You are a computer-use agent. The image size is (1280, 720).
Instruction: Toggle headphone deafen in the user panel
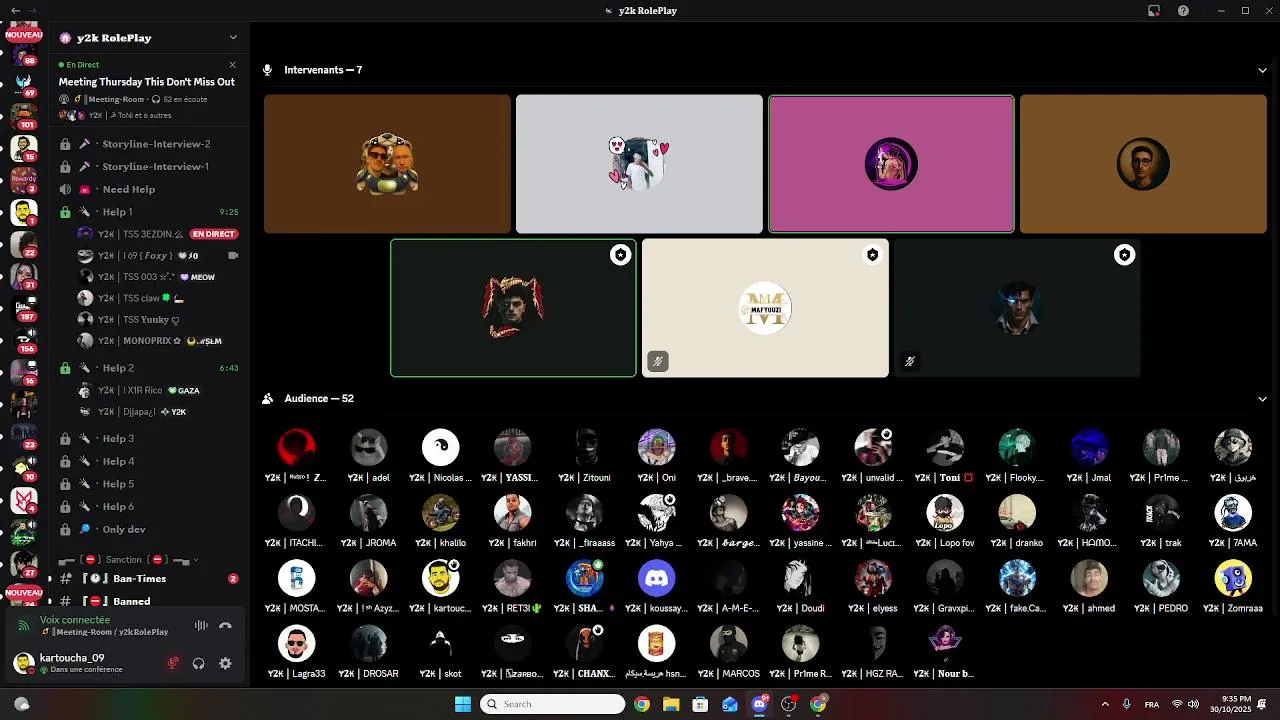pos(199,663)
